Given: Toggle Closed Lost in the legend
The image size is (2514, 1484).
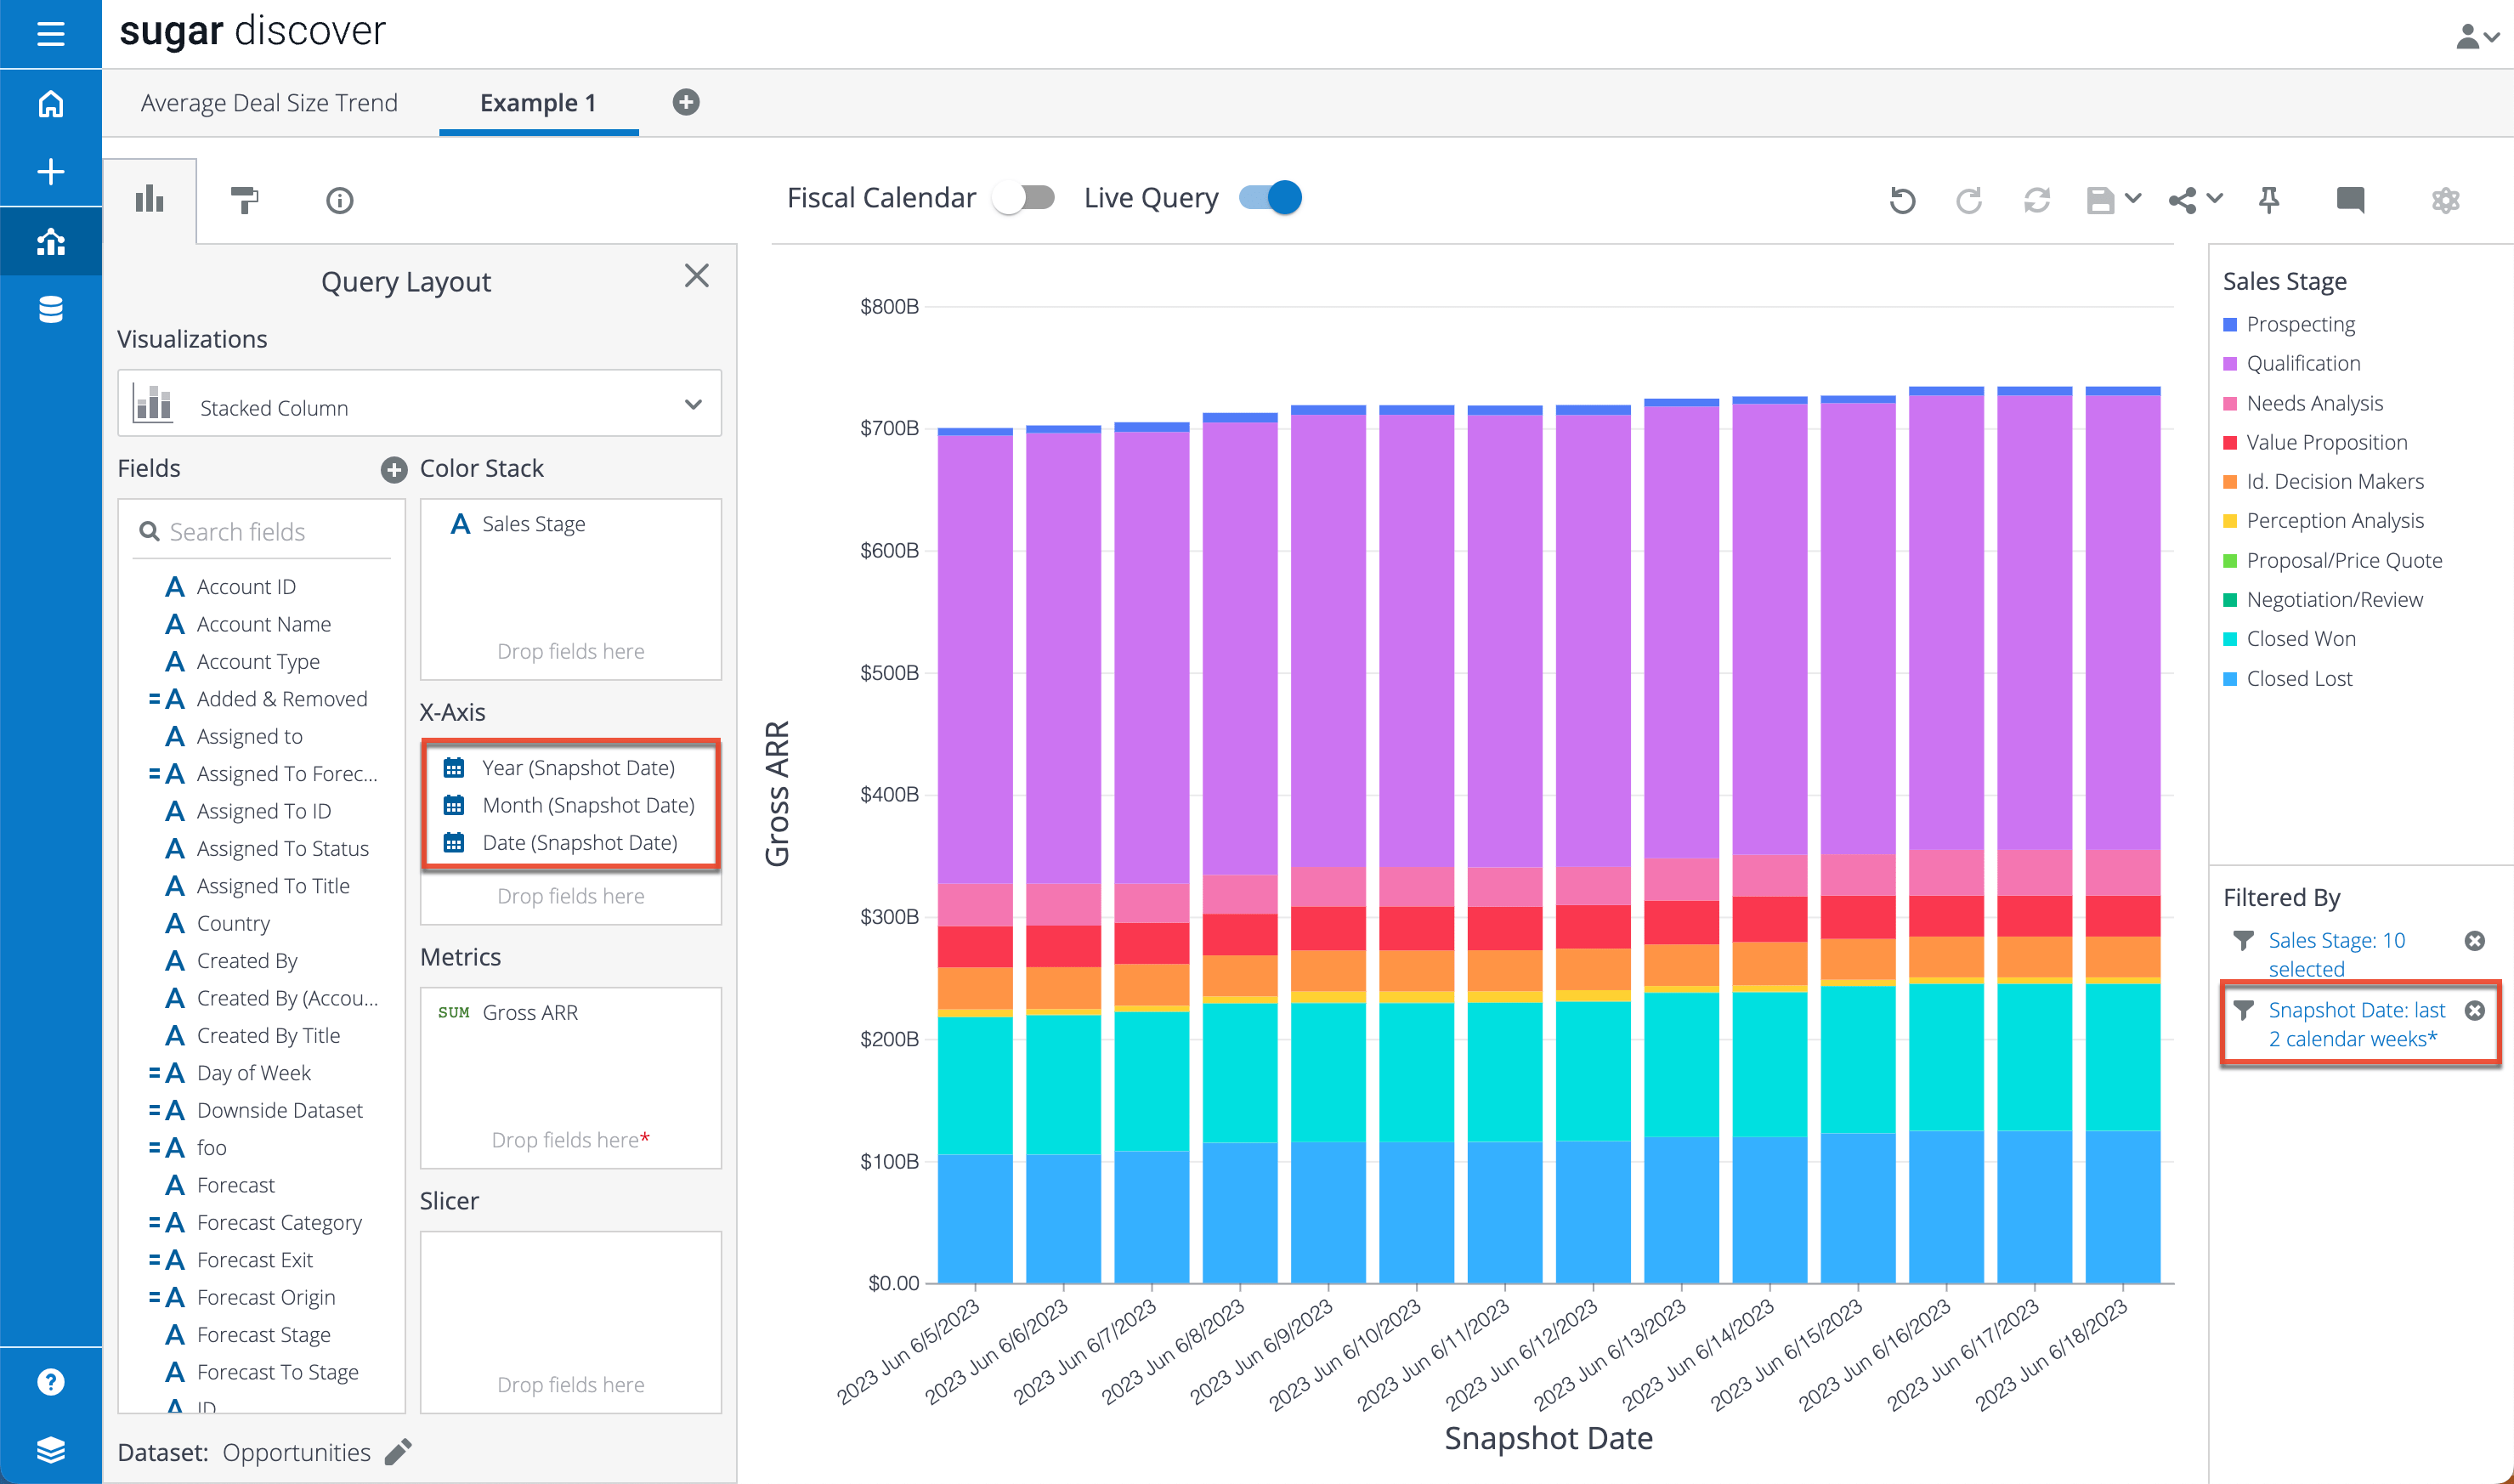Looking at the screenshot, I should tap(2287, 679).
